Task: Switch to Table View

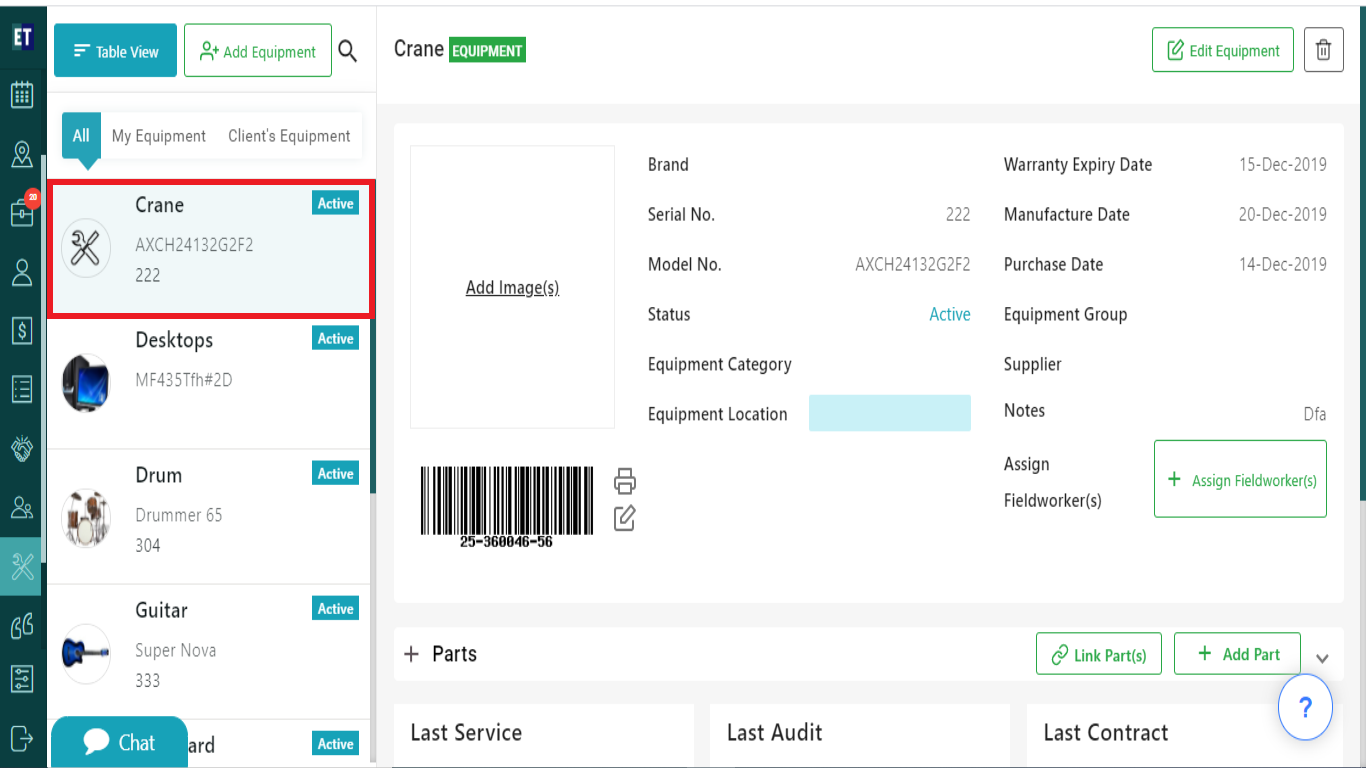Action: click(115, 51)
